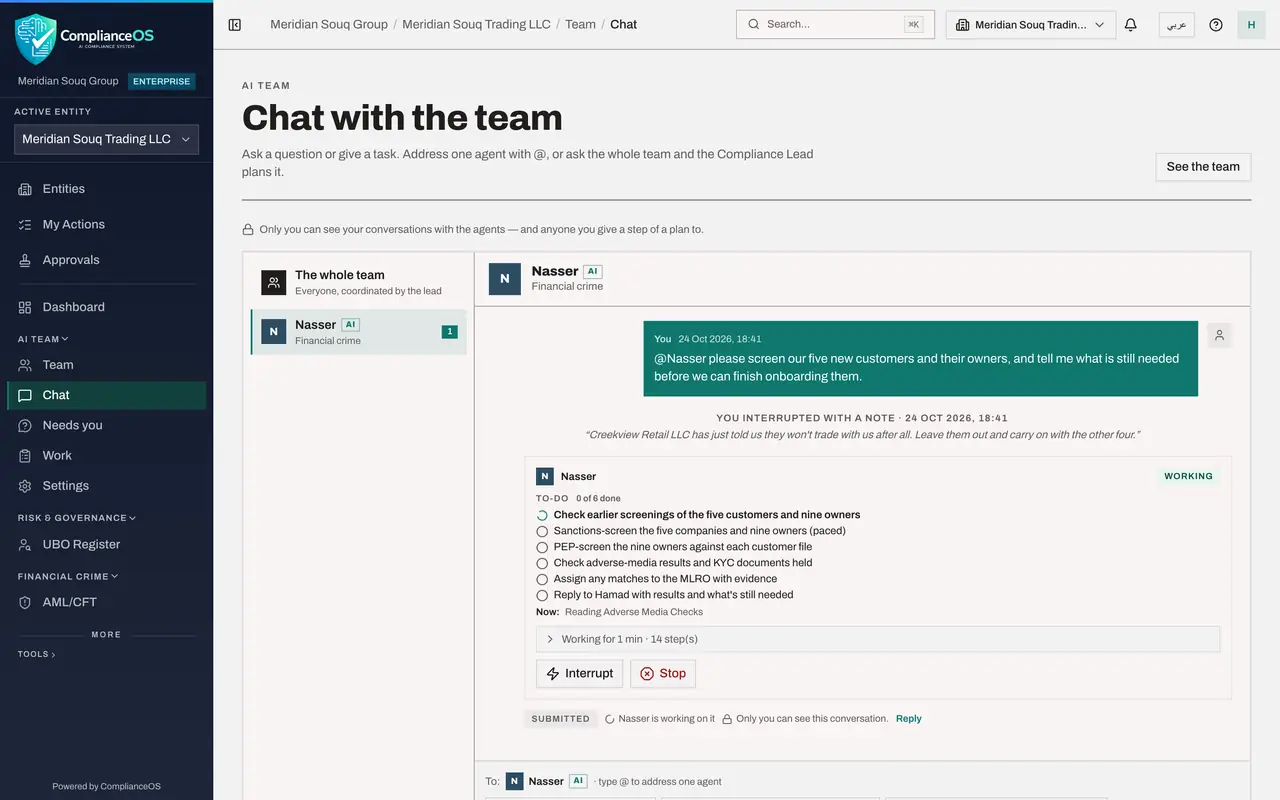Go to Meridian Souq Group breadcrumb

pos(329,24)
